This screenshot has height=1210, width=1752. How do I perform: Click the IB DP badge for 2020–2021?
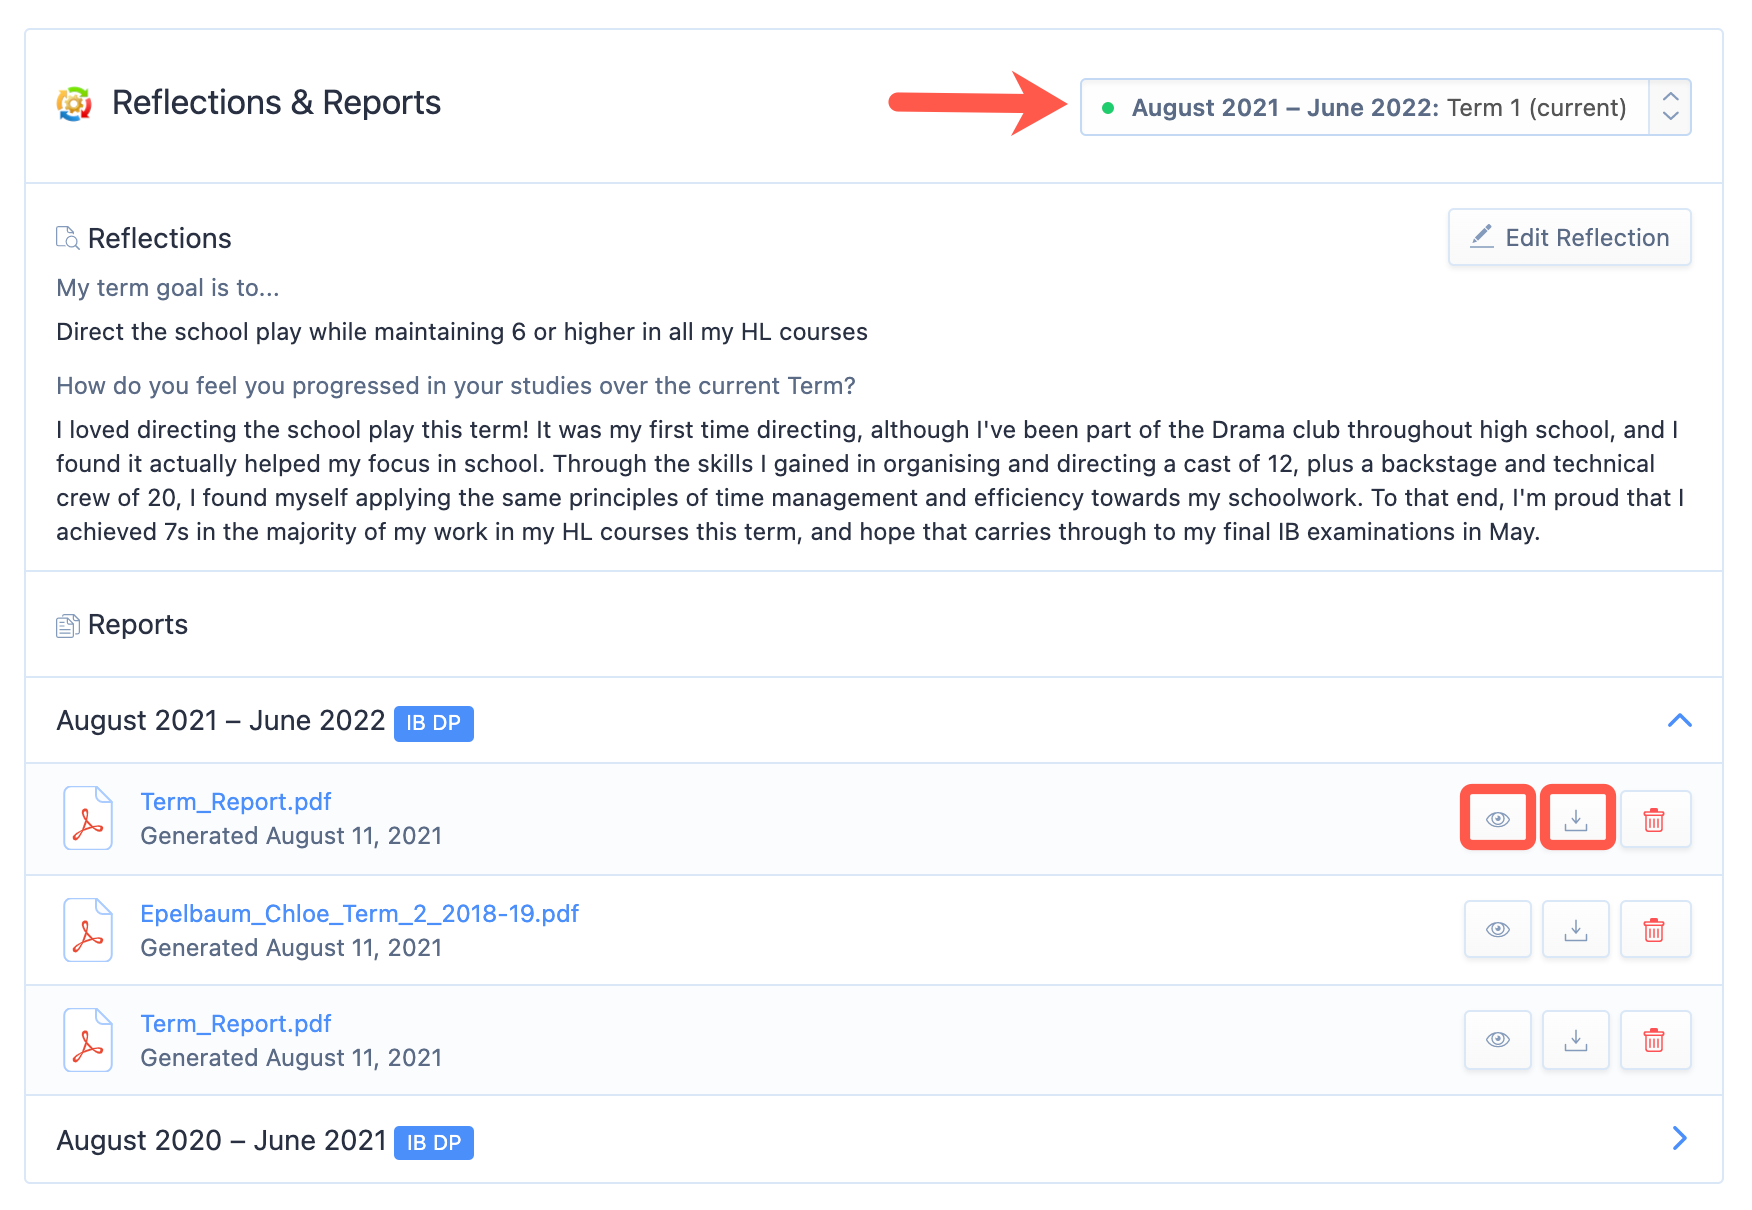(x=433, y=1142)
